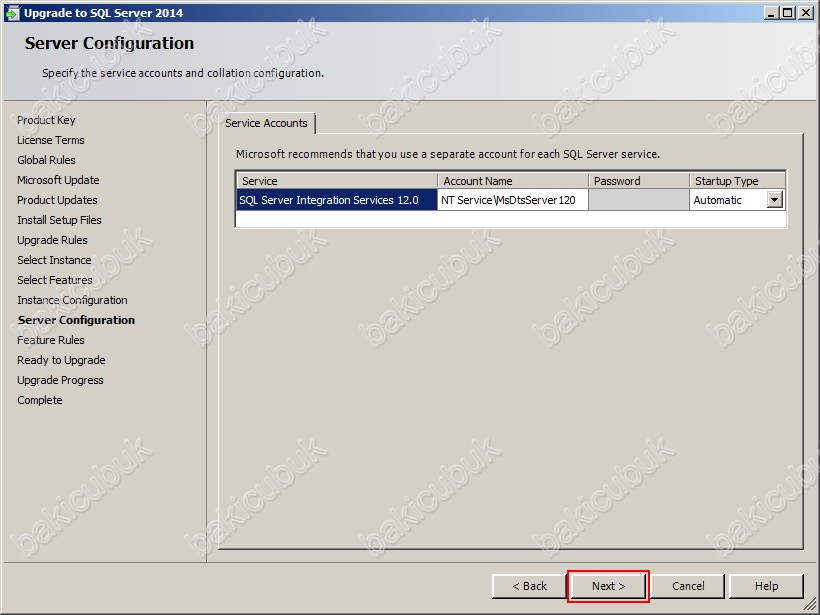
Task: Select the SQL Server Integration Services 12.0 row
Action: click(x=337, y=200)
